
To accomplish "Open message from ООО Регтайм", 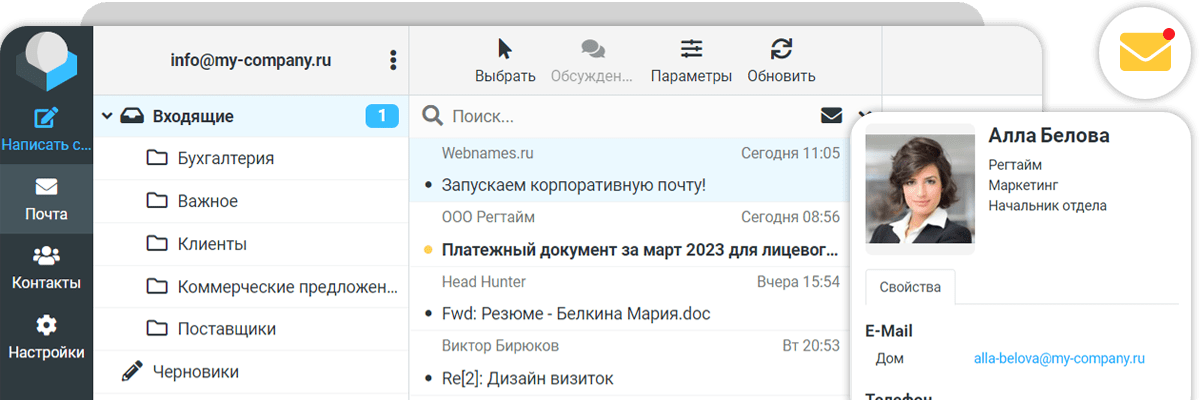I will tap(629, 234).
